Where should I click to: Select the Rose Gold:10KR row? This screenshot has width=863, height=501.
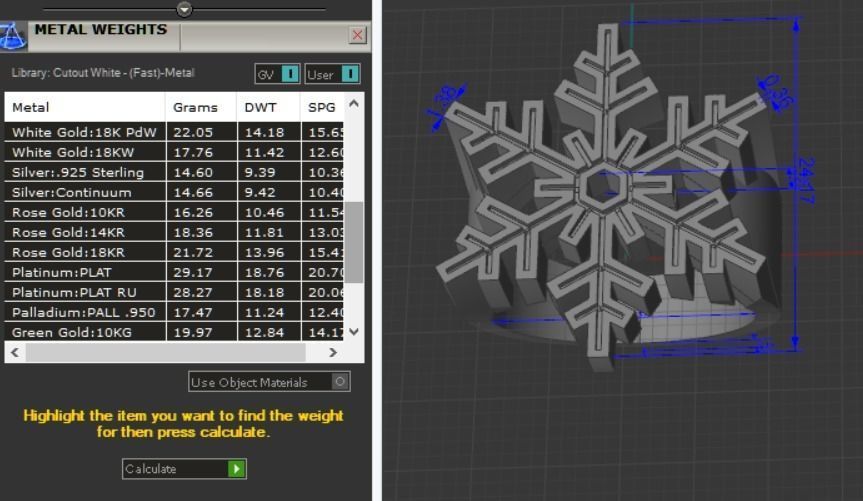(x=174, y=212)
